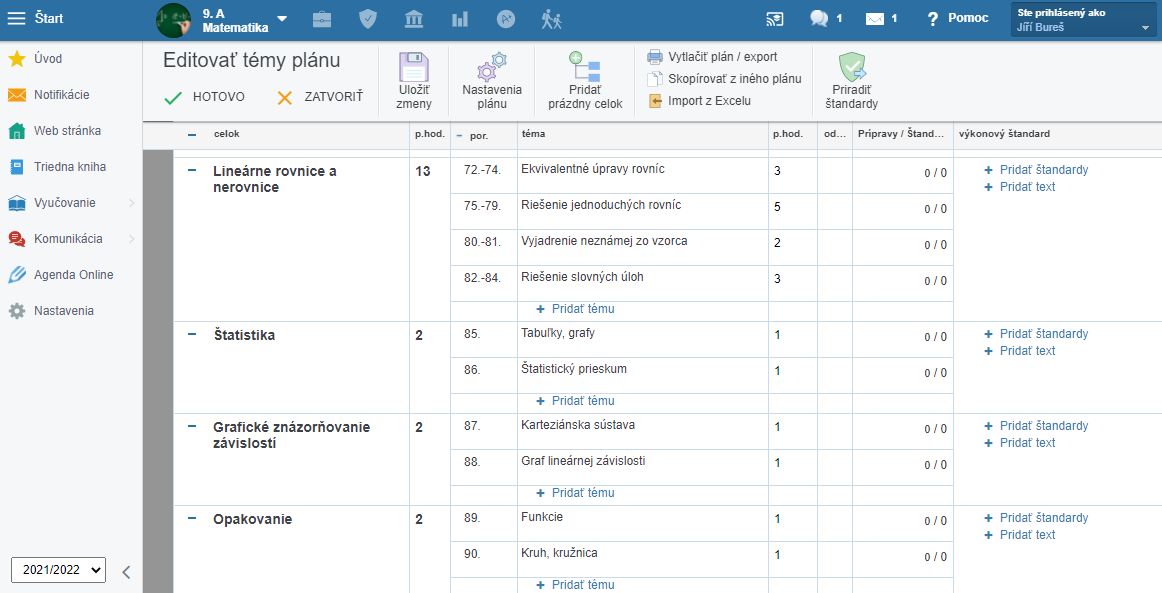The width and height of the screenshot is (1162, 593).
Task: Click the ZATVORIŤ button
Action: (320, 97)
